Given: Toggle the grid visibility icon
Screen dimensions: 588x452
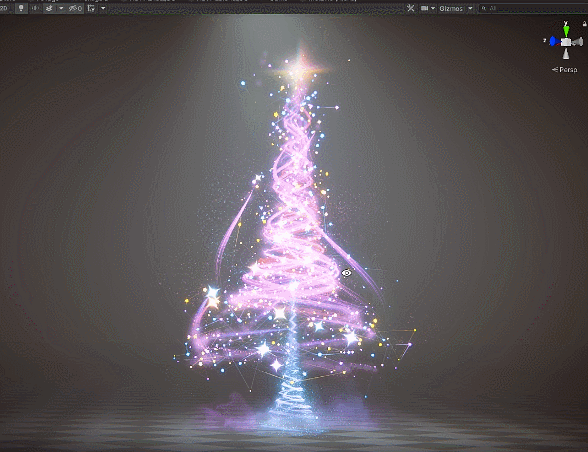Looking at the screenshot, I should [91, 8].
